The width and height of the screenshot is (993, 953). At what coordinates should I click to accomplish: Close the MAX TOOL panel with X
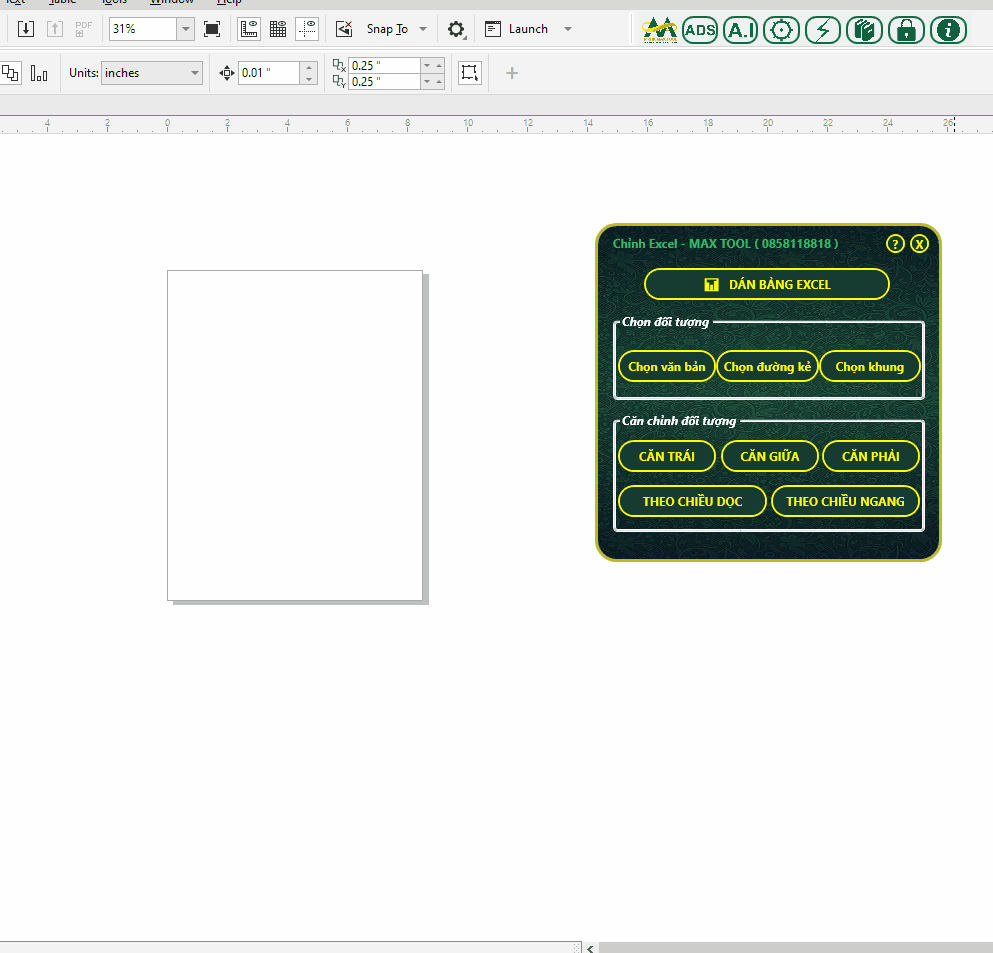919,244
